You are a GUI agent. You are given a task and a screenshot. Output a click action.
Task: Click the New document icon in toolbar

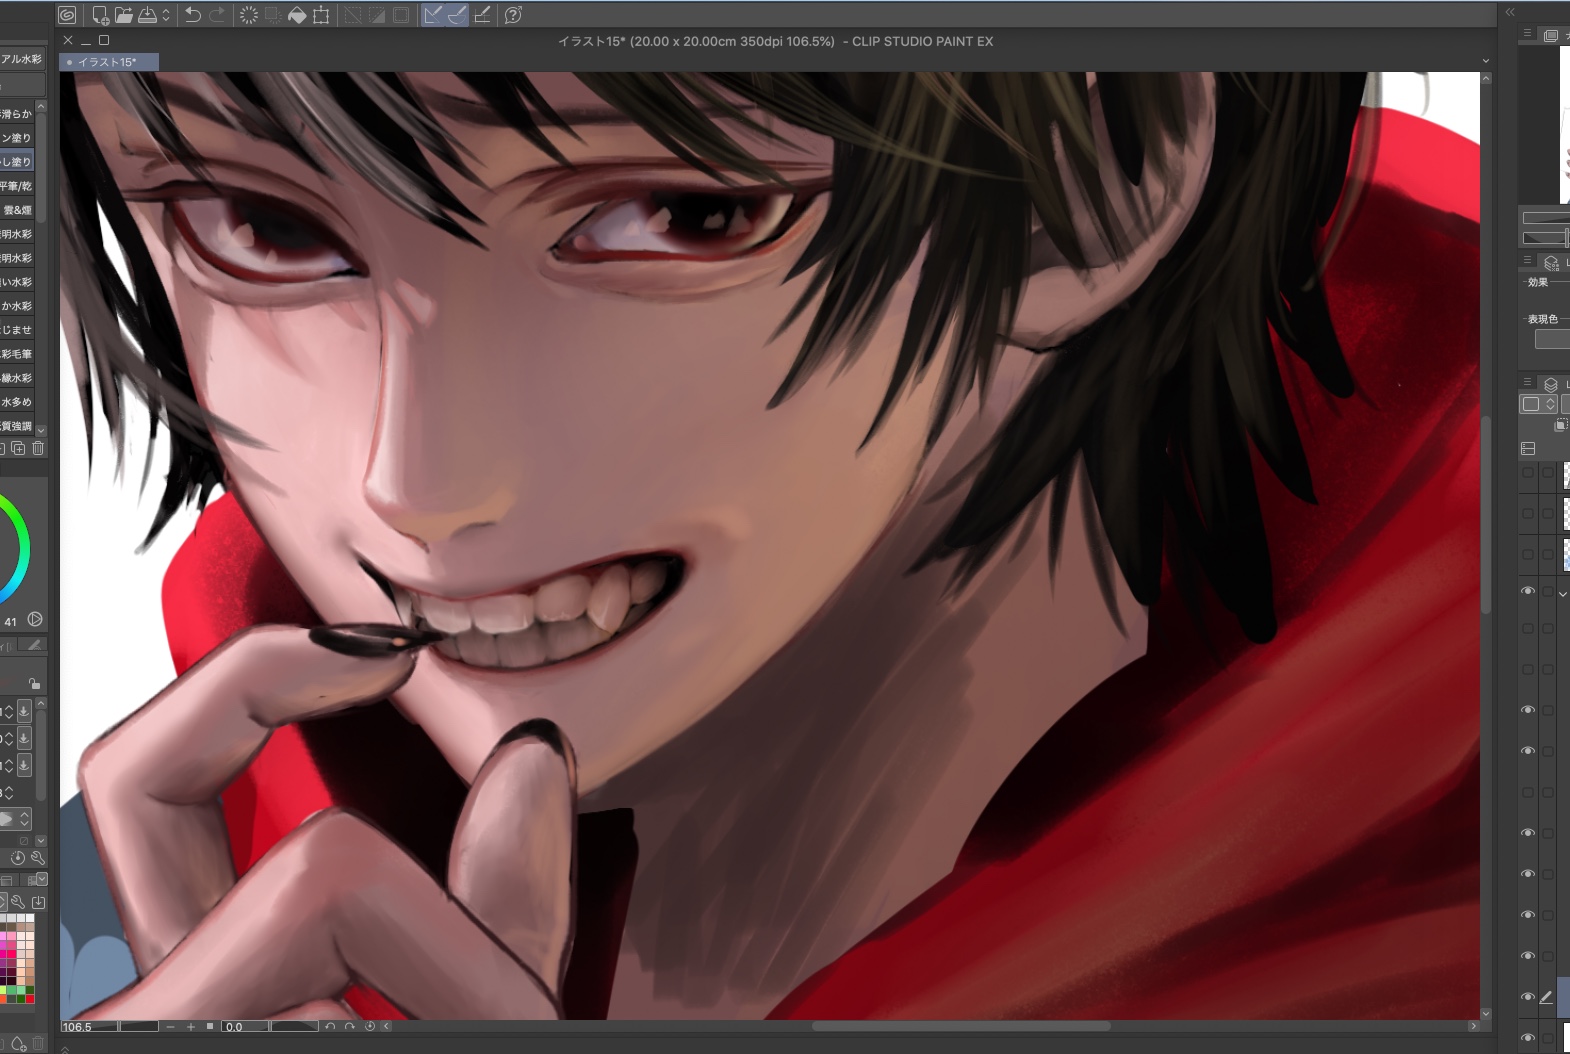point(100,15)
